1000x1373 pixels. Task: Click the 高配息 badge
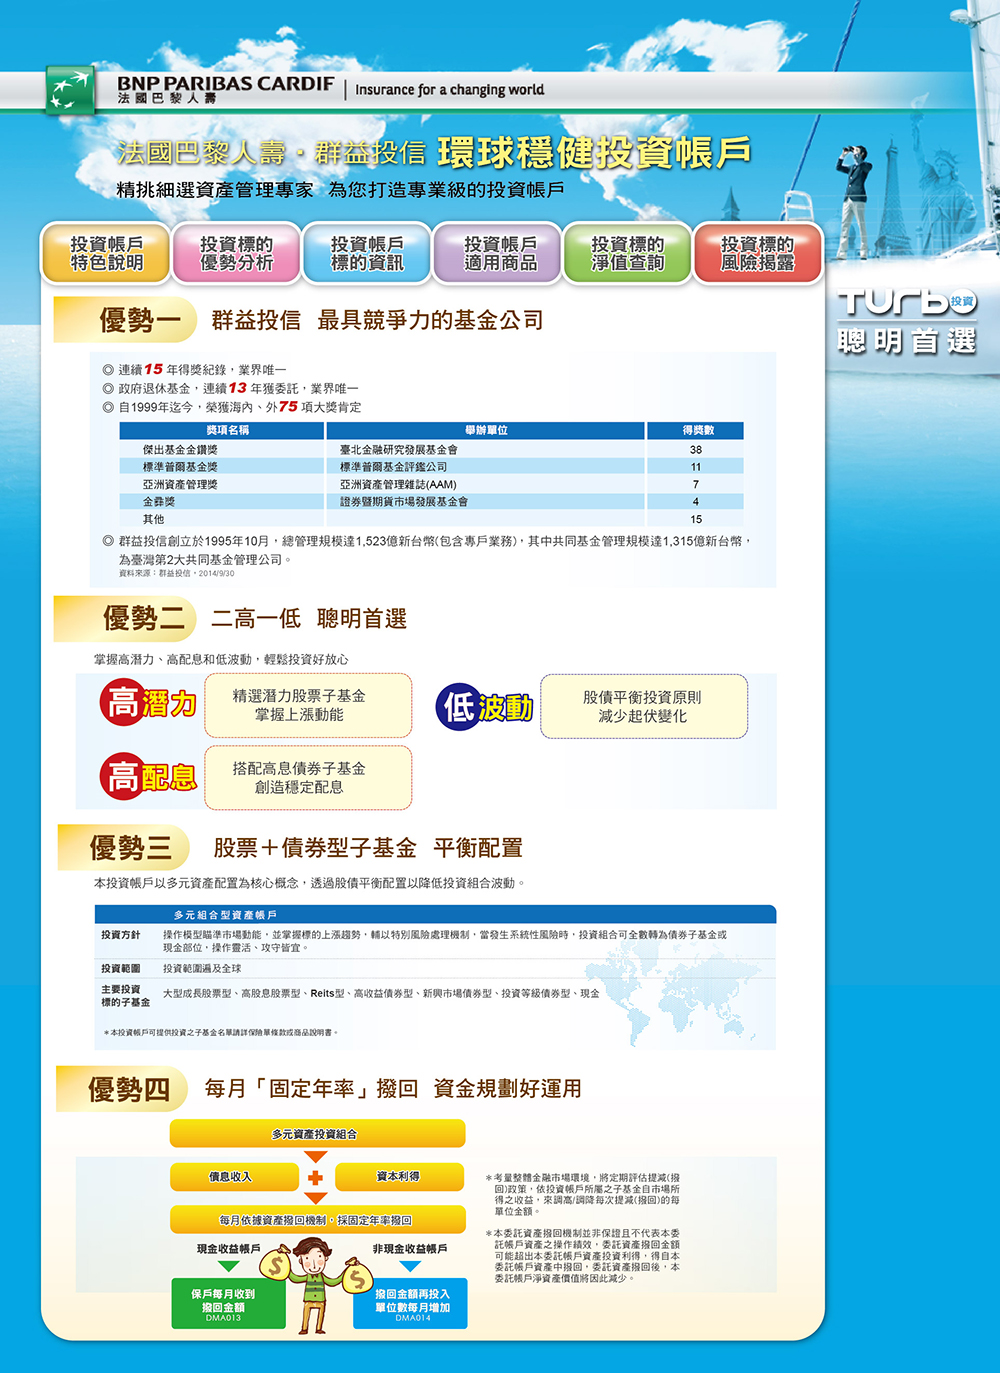(x=148, y=776)
